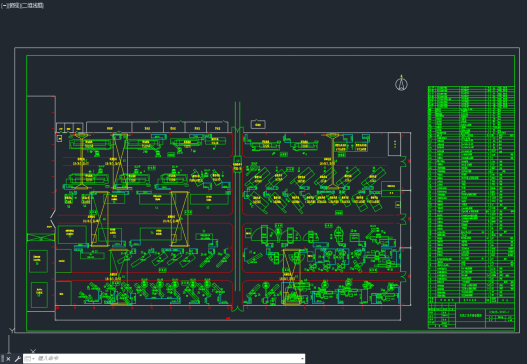527x364 pixels.
Task: Expand command history with the up arrow
Action: [302, 359]
